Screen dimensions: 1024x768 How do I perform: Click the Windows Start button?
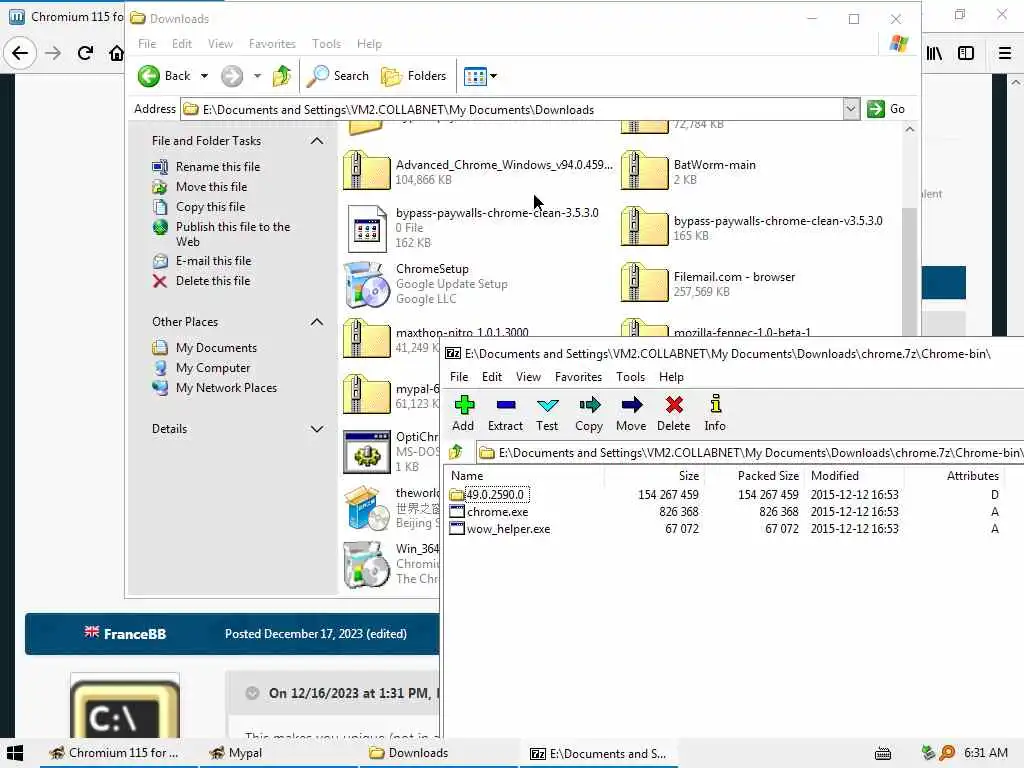(16, 753)
